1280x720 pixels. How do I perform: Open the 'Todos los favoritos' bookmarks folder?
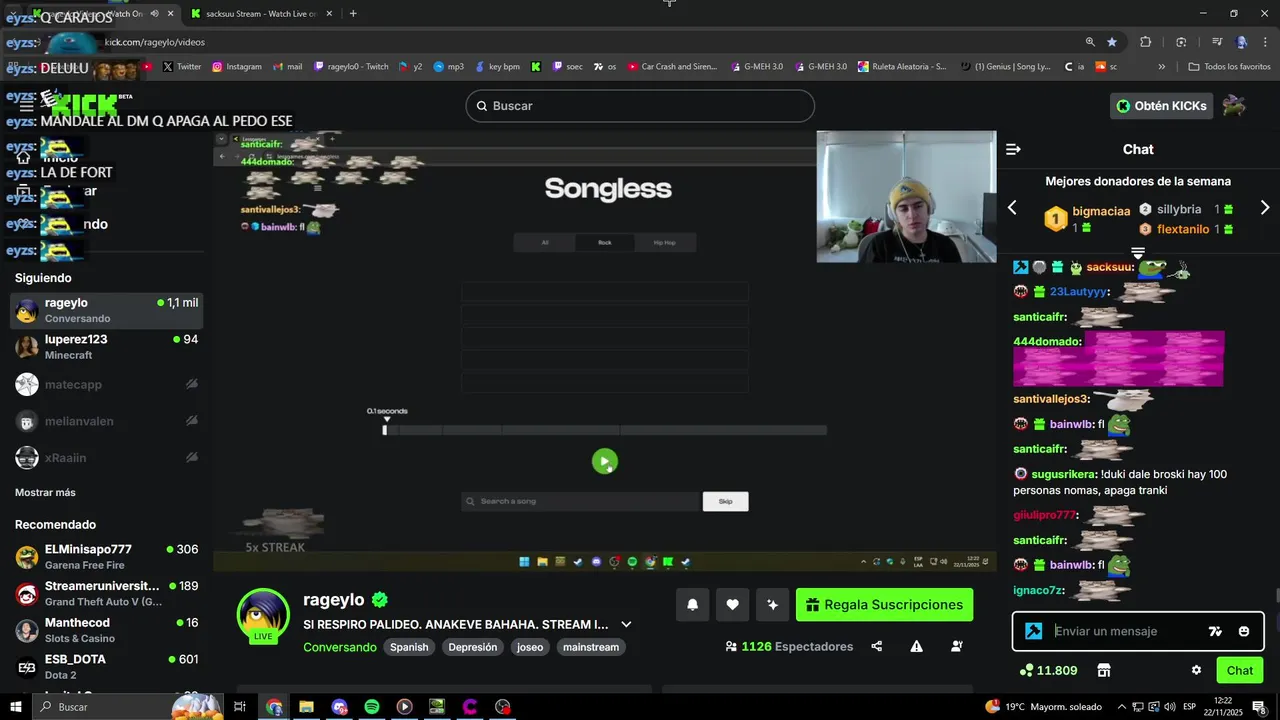[1229, 67]
